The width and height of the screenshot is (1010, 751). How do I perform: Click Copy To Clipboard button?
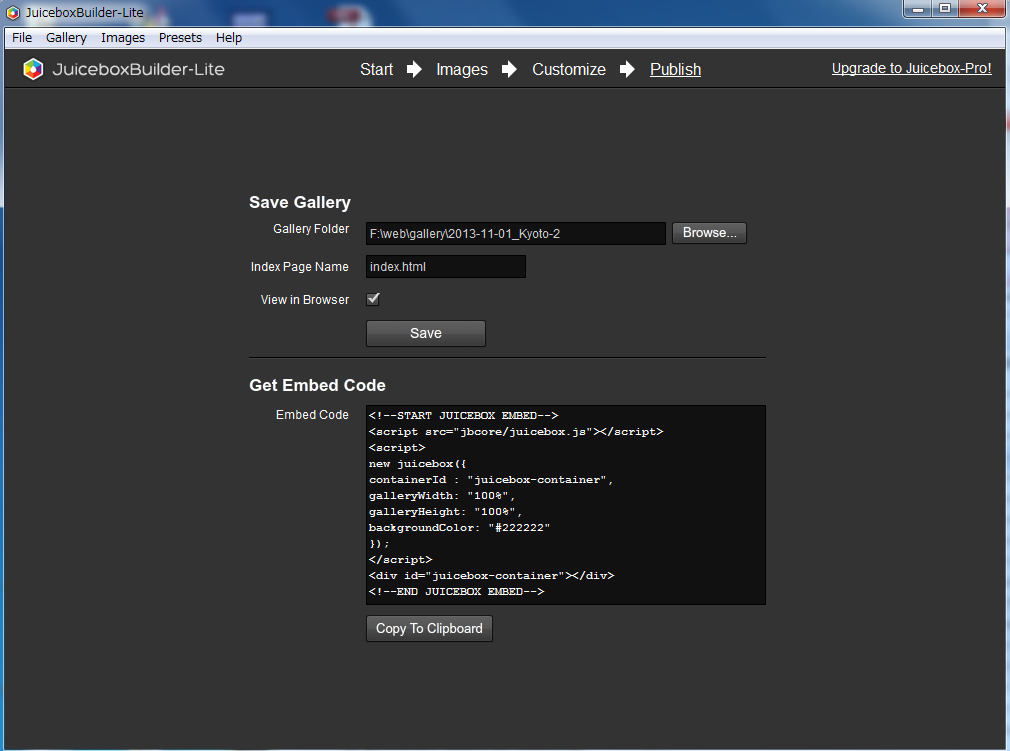pos(429,629)
